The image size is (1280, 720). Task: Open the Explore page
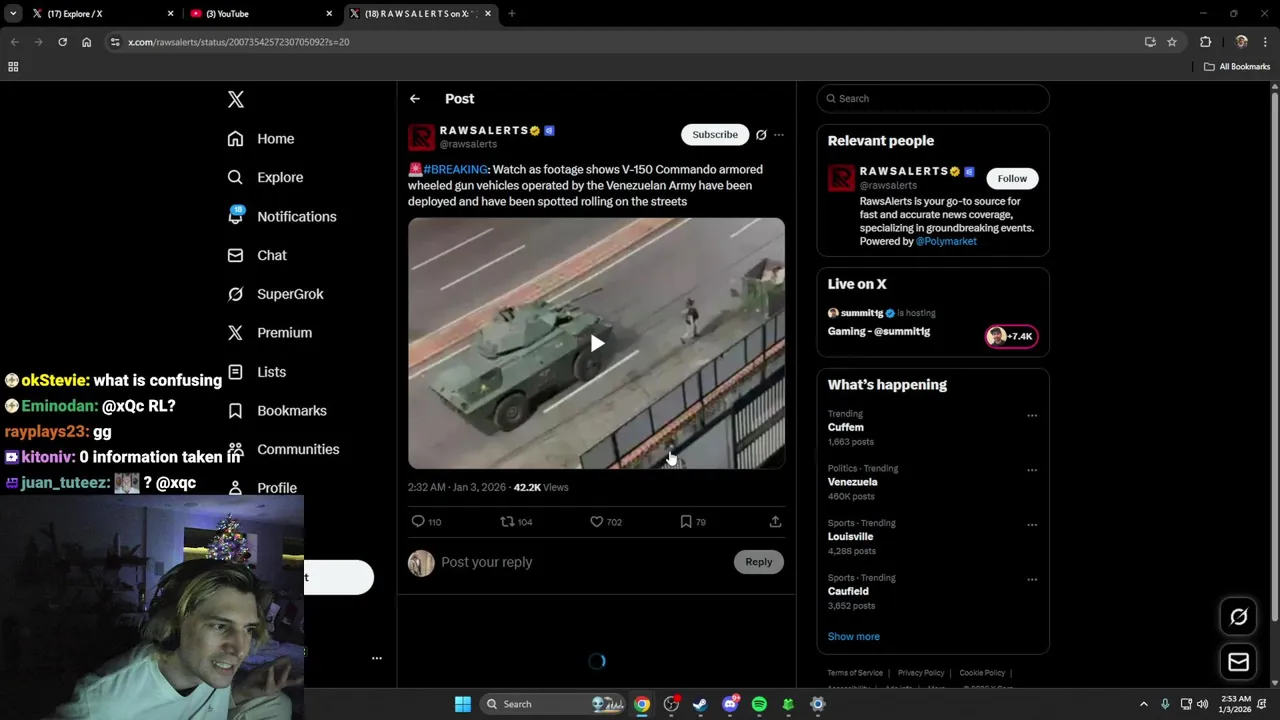(265, 177)
